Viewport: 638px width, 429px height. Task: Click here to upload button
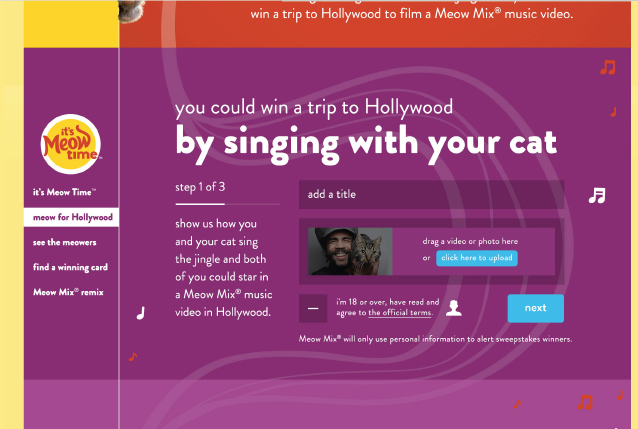[477, 258]
